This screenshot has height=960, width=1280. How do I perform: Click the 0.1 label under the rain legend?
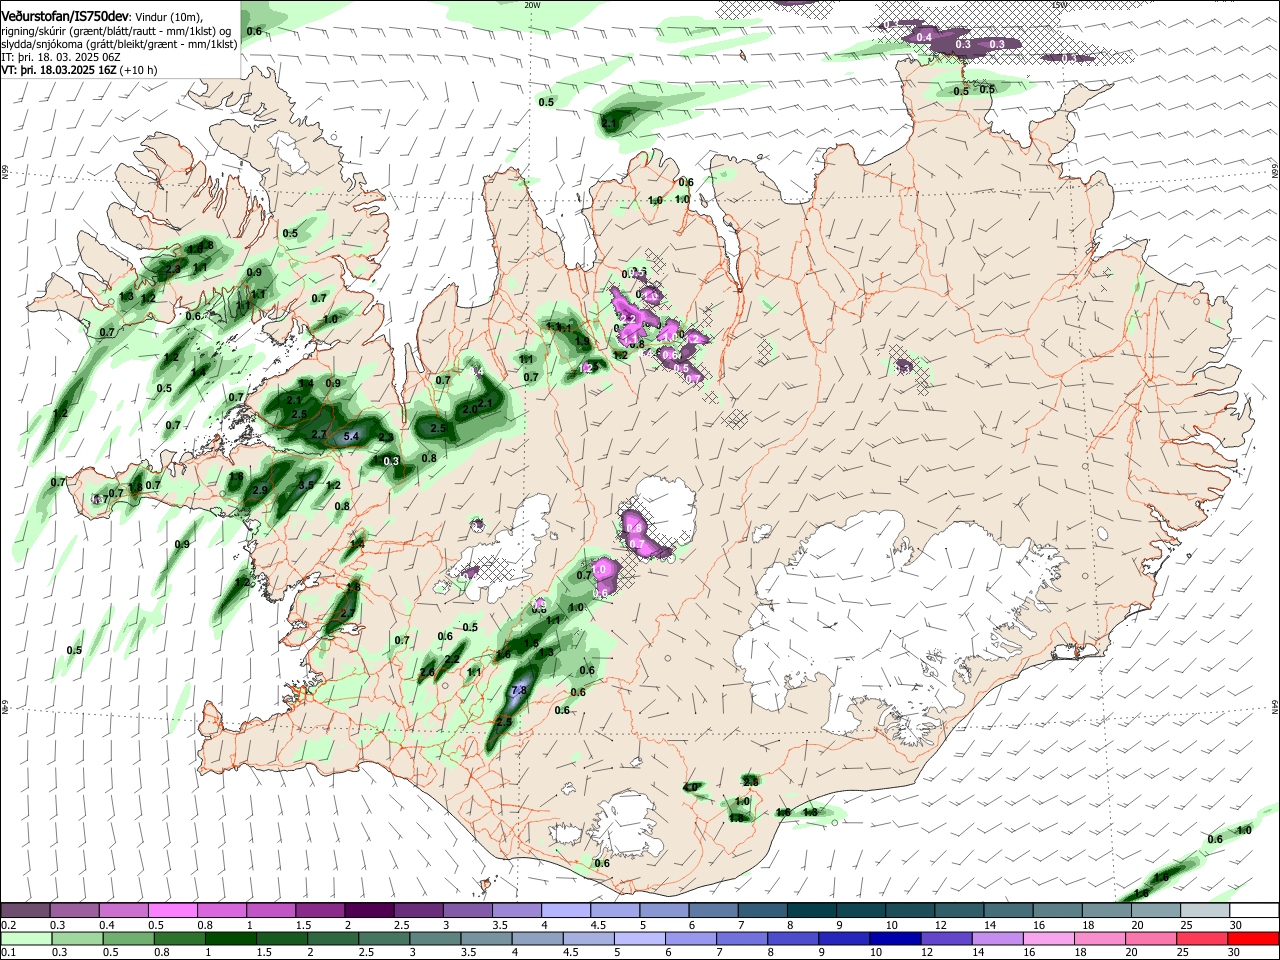tap(8, 952)
